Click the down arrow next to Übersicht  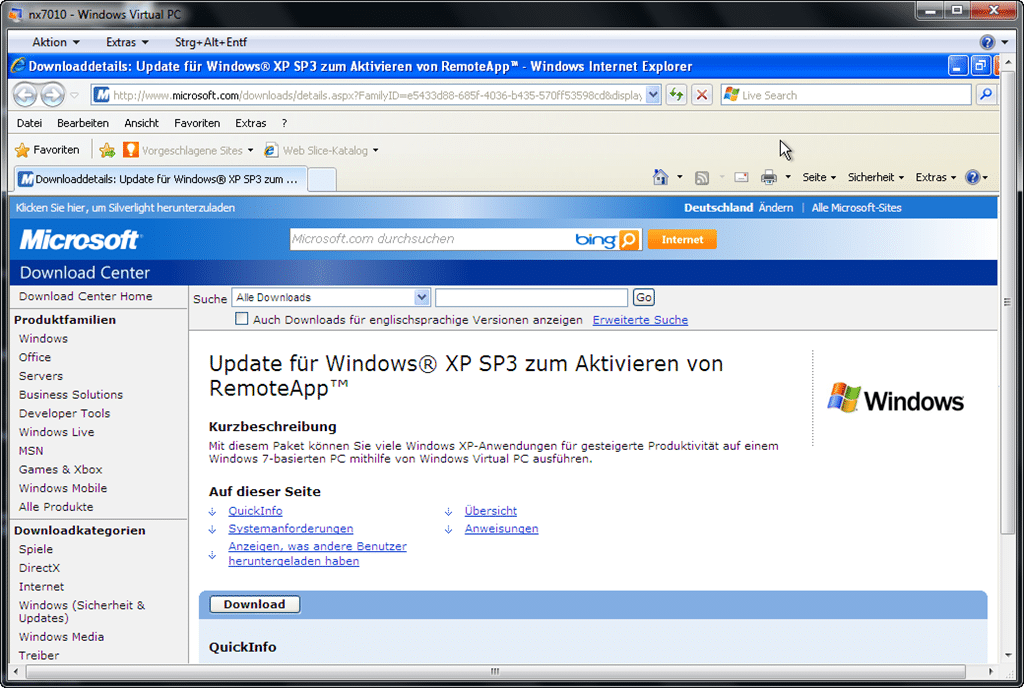[449, 512]
